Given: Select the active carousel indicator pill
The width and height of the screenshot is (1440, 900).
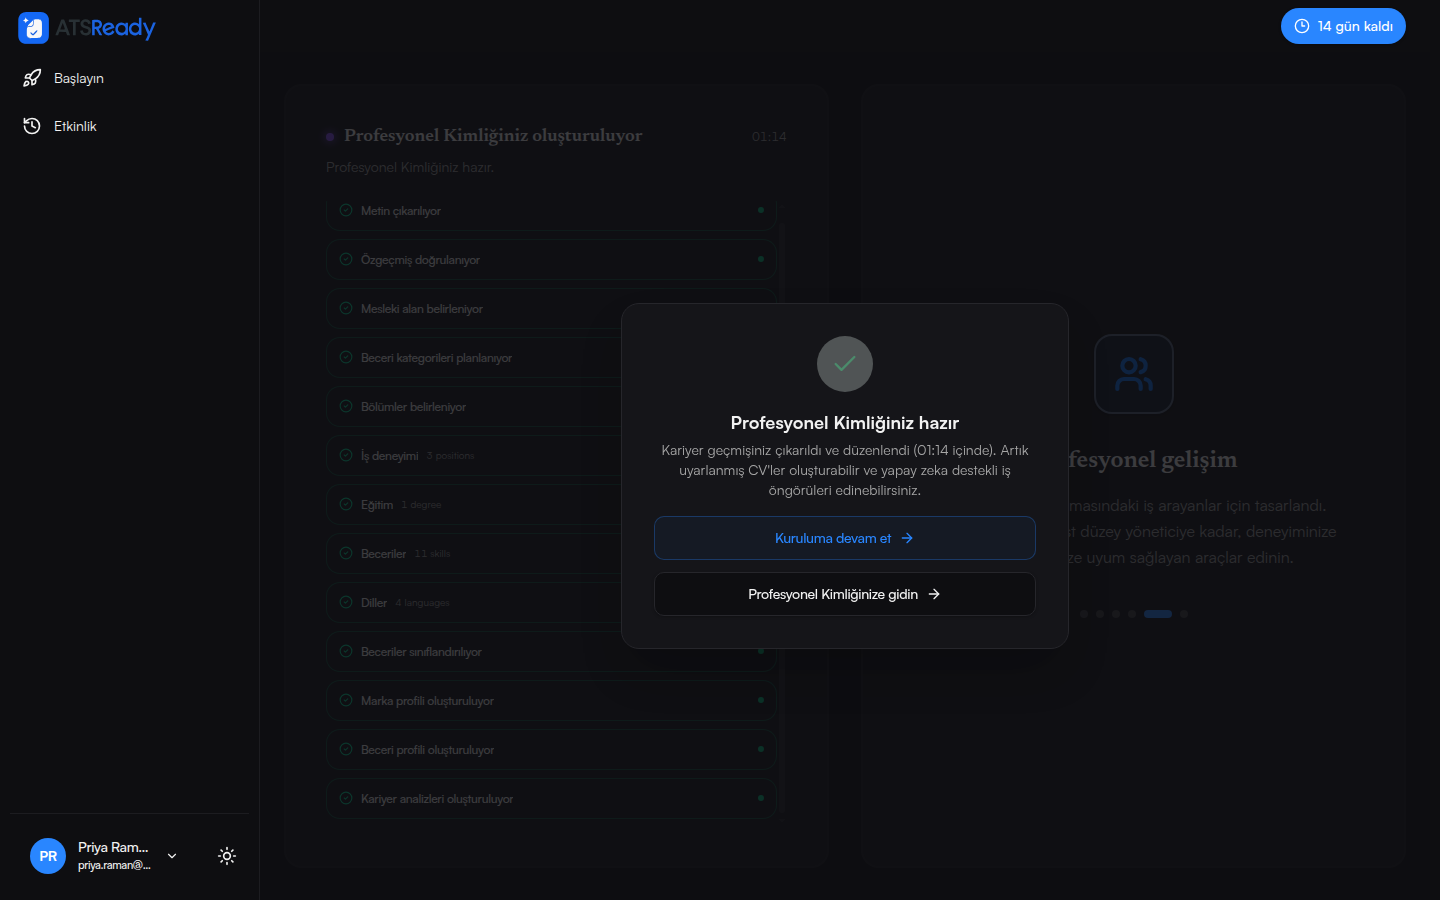Looking at the screenshot, I should (1158, 614).
